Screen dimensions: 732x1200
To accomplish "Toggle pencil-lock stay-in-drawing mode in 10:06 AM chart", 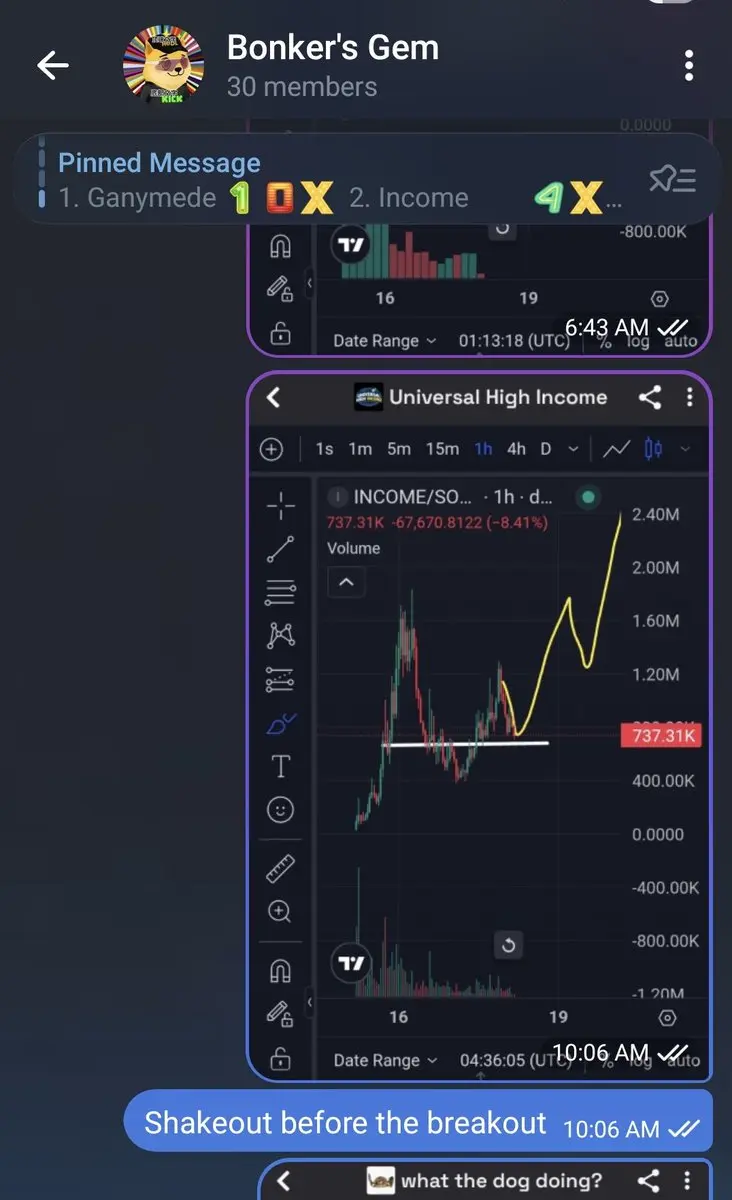I will 281,1014.
